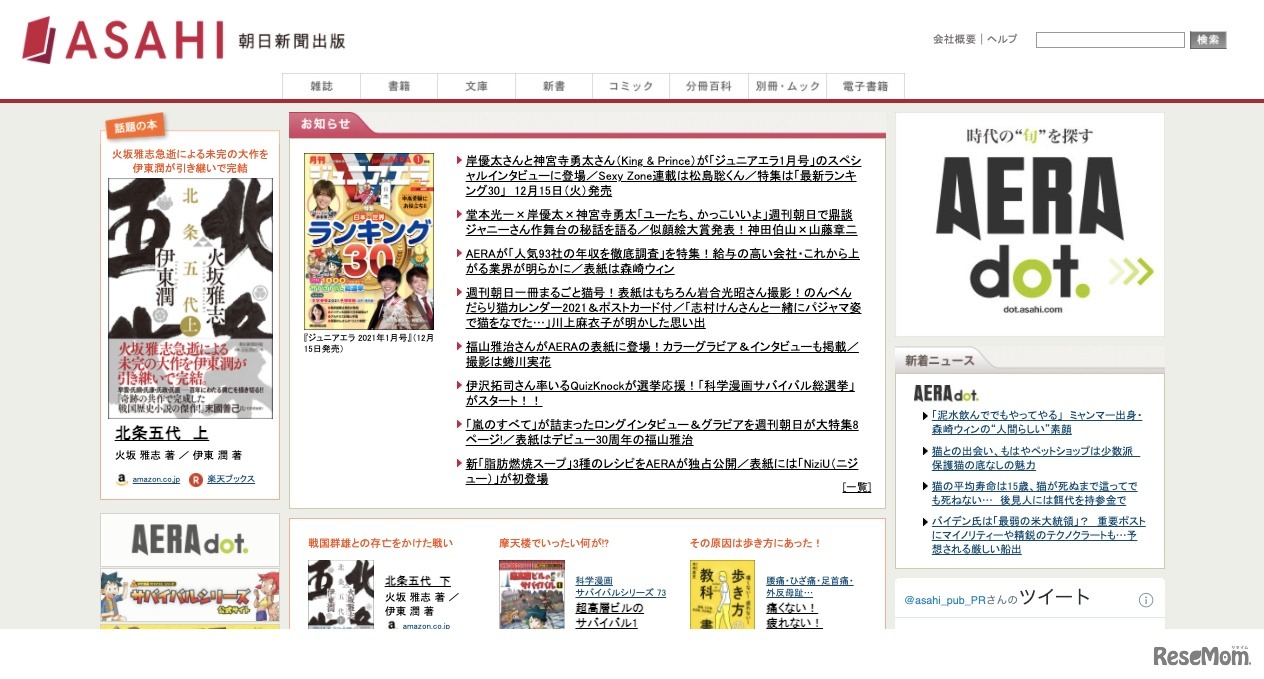Screen dimensions: 1264x679
Task: Open the news item AERAが人気93社の年収
Action: click(662, 261)
